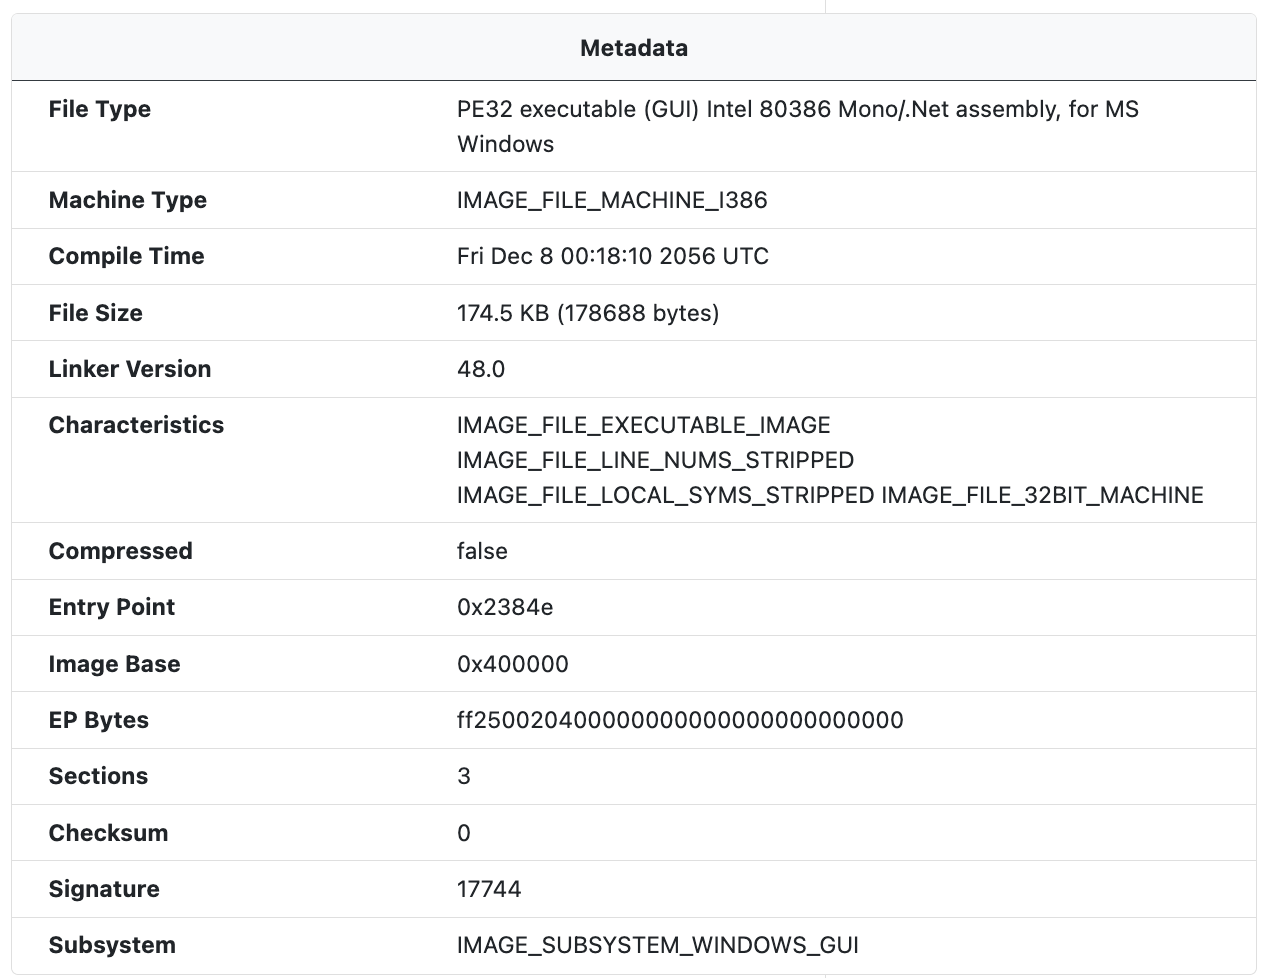
Task: Select the Entry Point value 0x2384e
Action: [505, 607]
